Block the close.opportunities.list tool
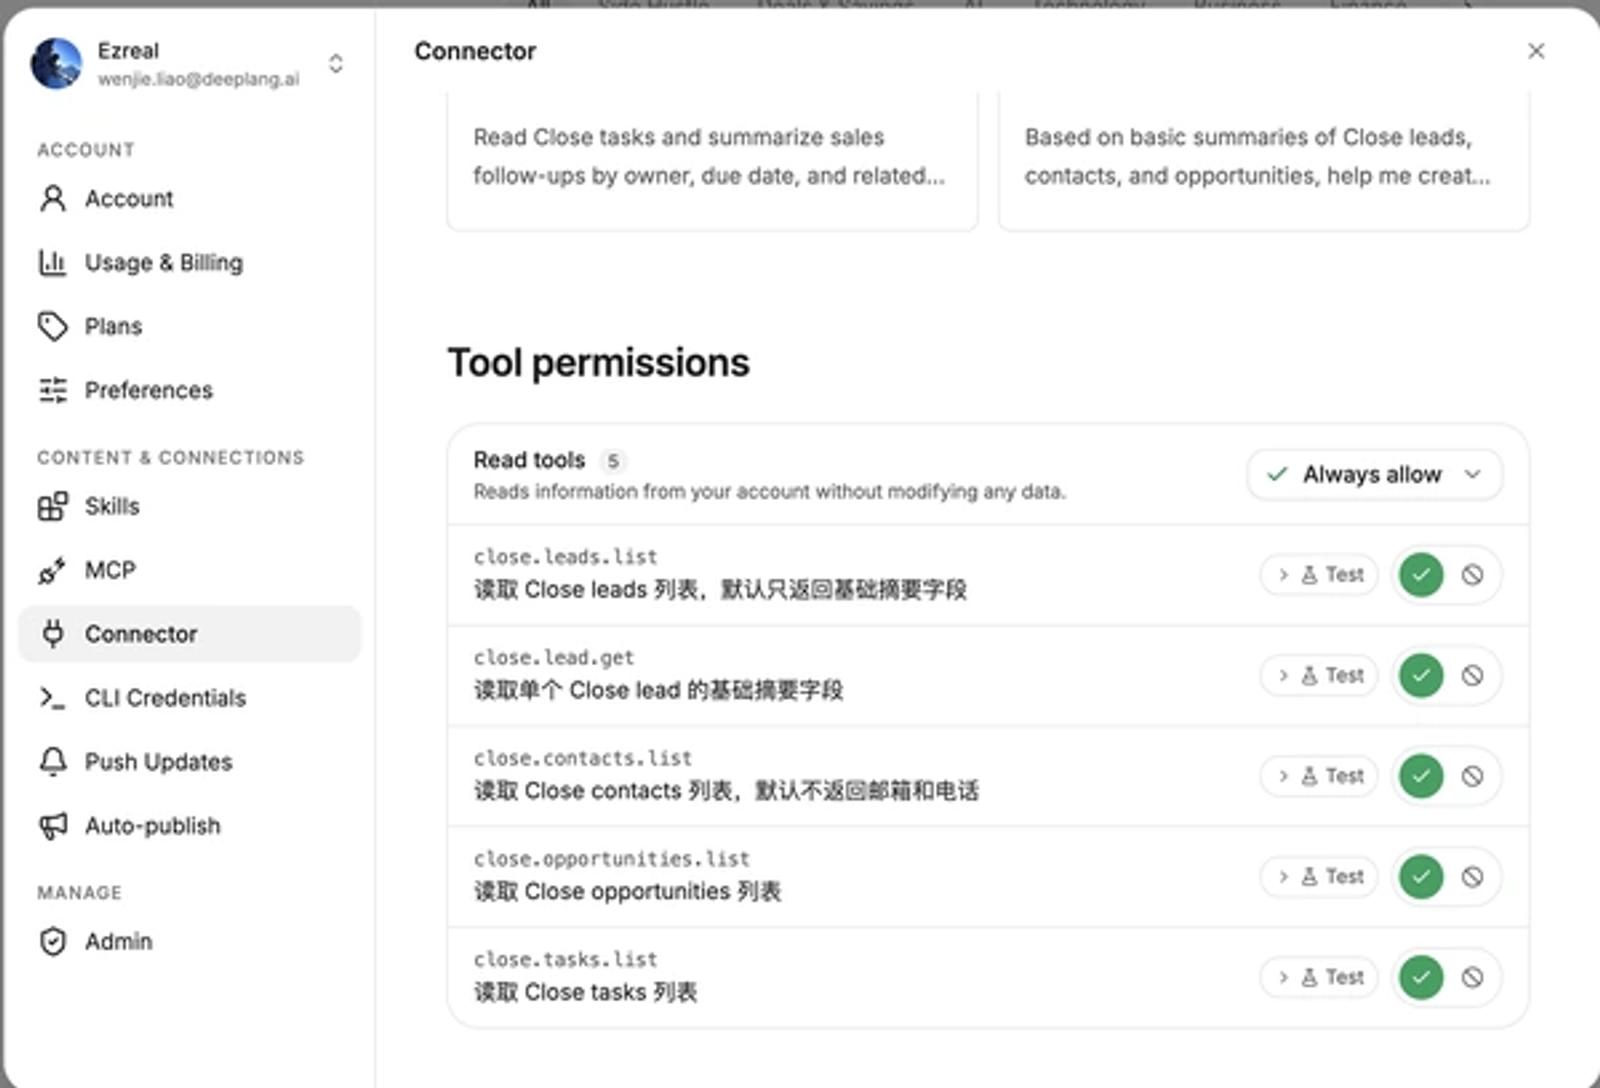 coord(1472,877)
